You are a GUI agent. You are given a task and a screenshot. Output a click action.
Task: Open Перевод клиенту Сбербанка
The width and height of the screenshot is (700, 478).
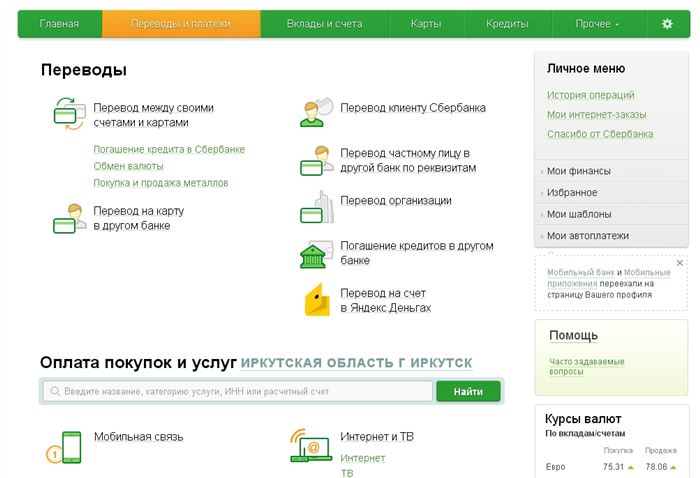coord(413,108)
